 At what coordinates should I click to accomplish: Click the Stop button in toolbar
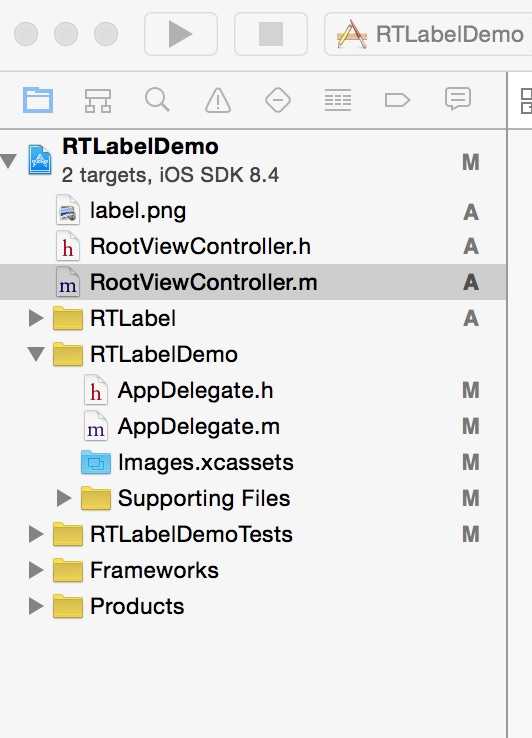271,34
